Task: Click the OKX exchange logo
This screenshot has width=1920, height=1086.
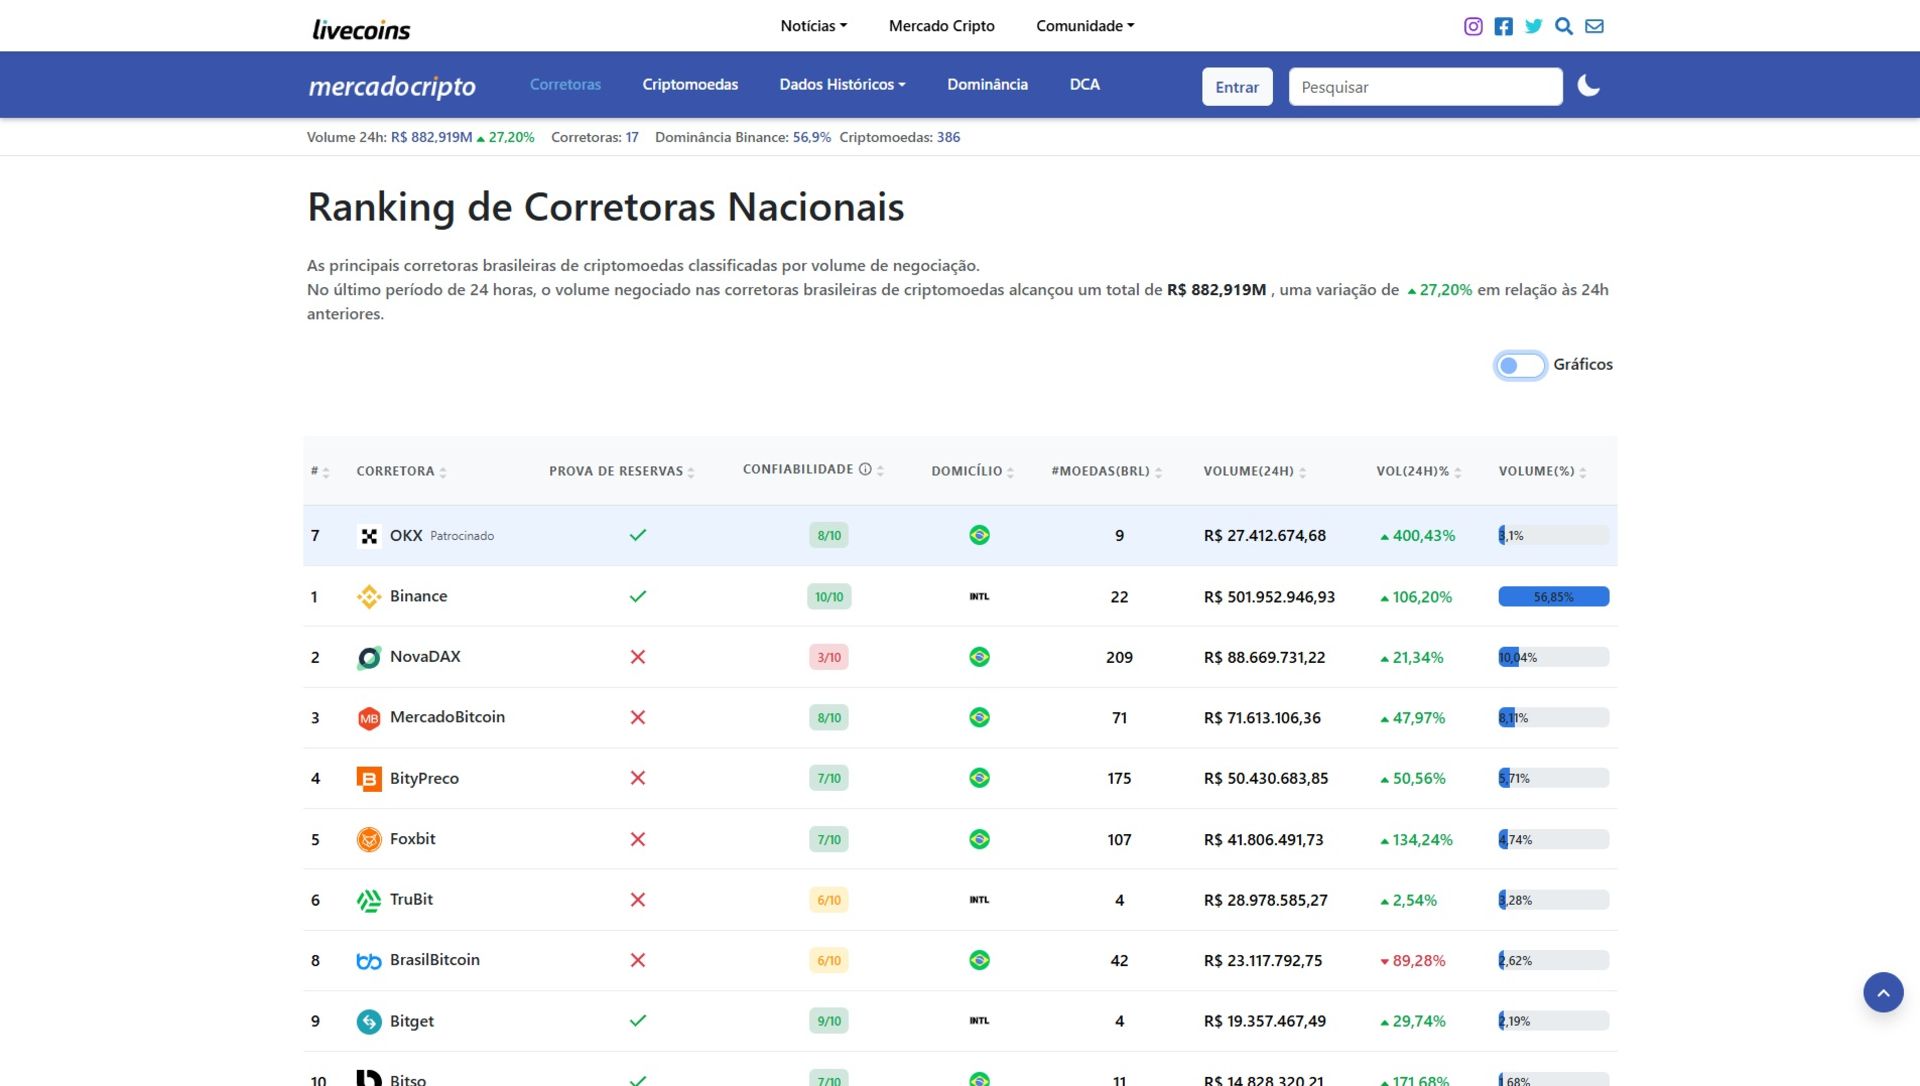Action: [x=370, y=535]
